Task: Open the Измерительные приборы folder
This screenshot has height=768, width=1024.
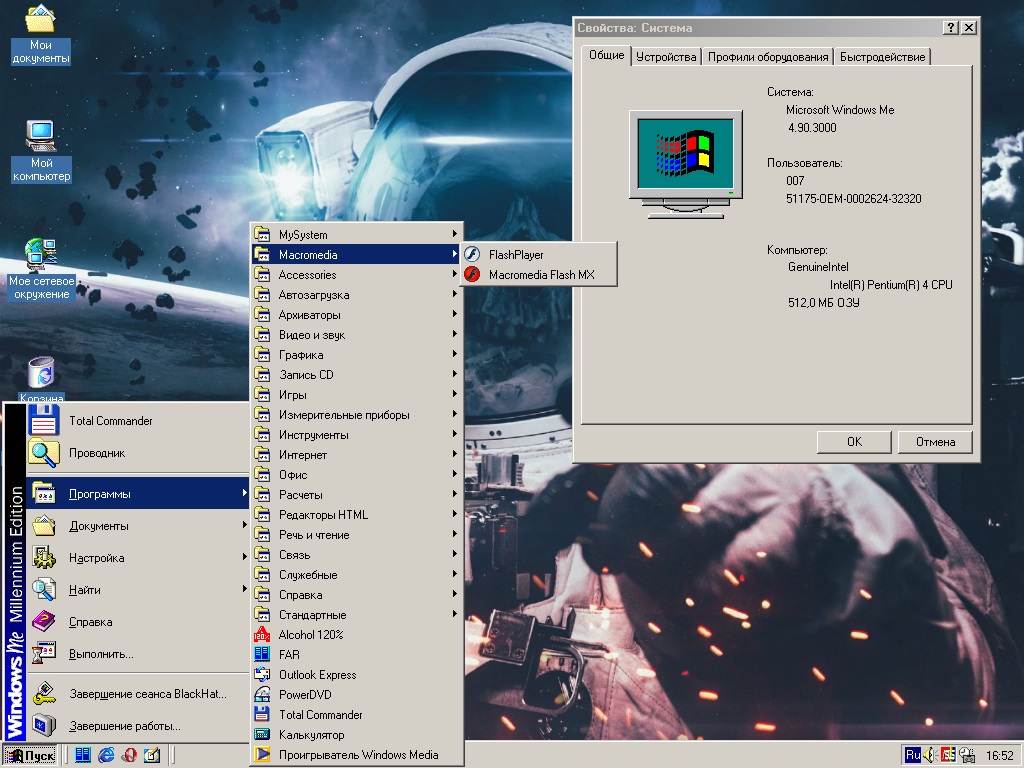Action: (x=357, y=415)
